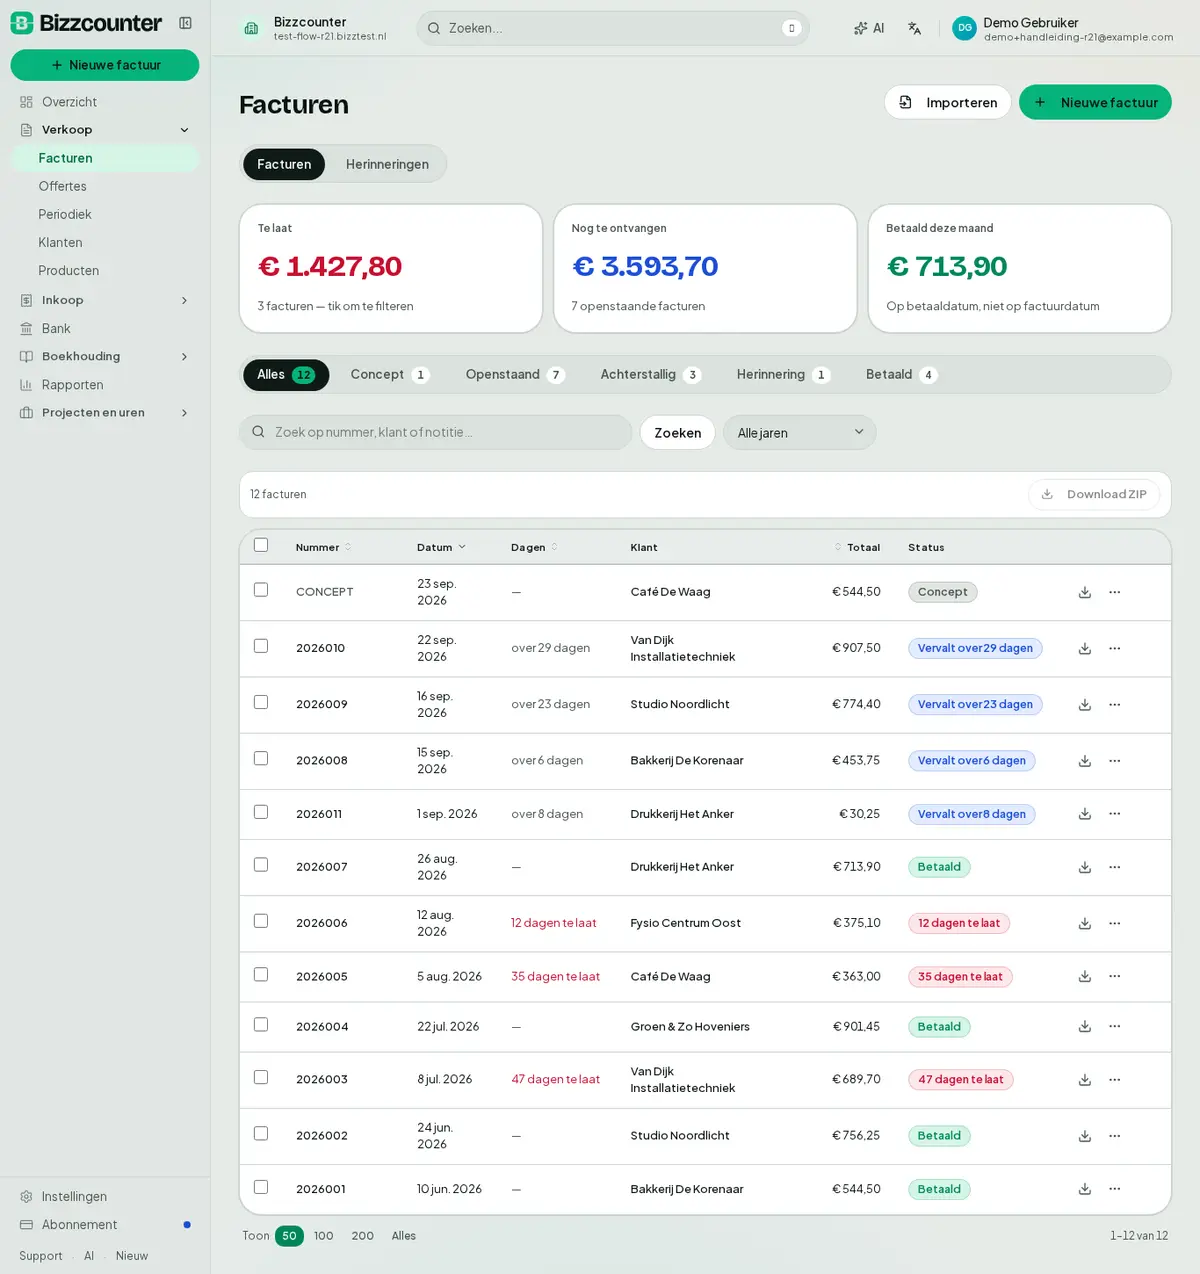This screenshot has width=1200, height=1274.
Task: Open Klanten in the sidebar
Action: click(x=60, y=242)
